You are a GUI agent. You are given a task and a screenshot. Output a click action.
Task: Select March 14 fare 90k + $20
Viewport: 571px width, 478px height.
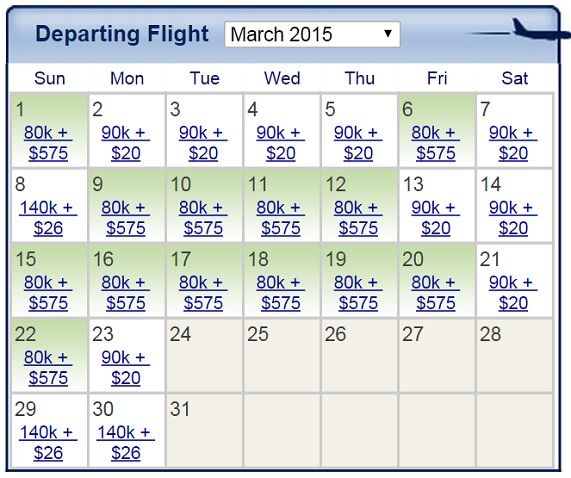point(513,218)
